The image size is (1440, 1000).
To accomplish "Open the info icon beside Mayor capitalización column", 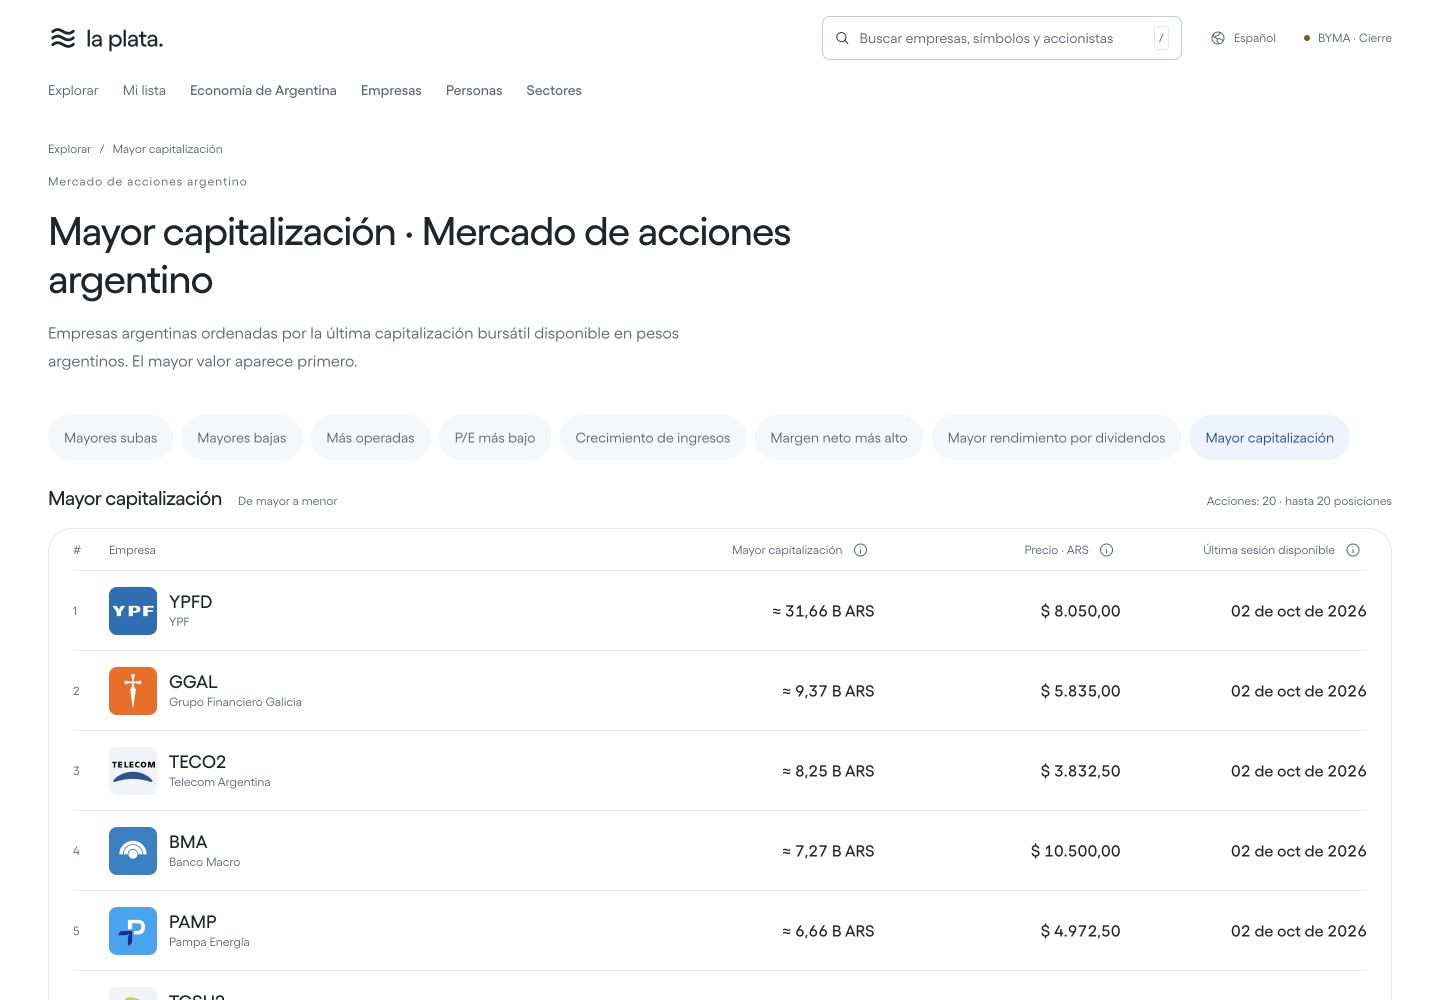I will (x=860, y=550).
